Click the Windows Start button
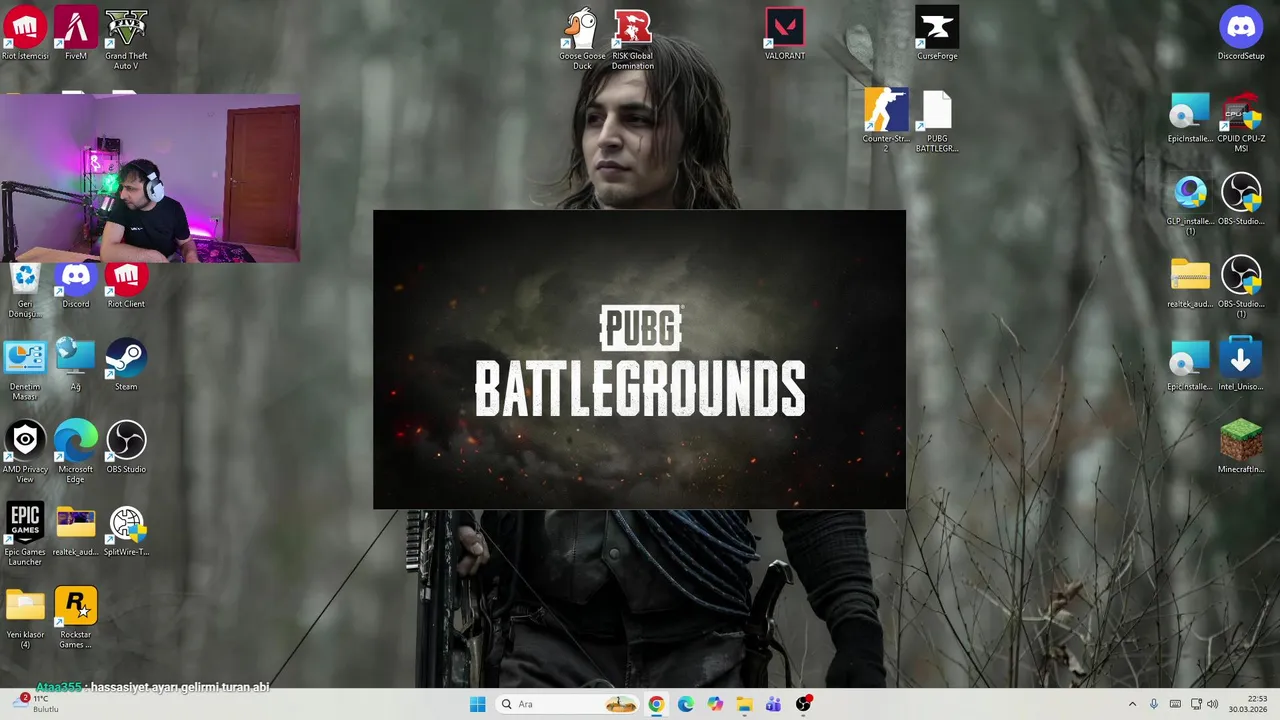Screen dimensions: 1280x720 [478, 704]
